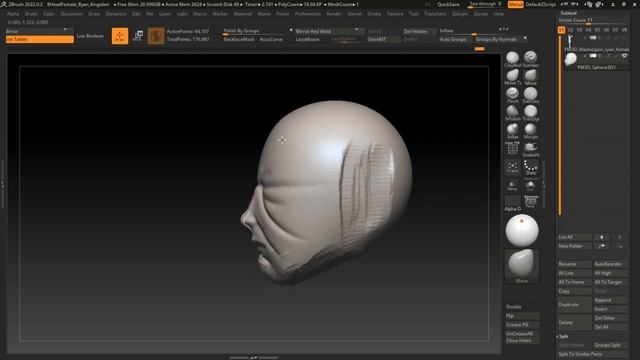The image size is (640, 360).
Task: Select the ClayBuildup brush
Action: point(512,58)
